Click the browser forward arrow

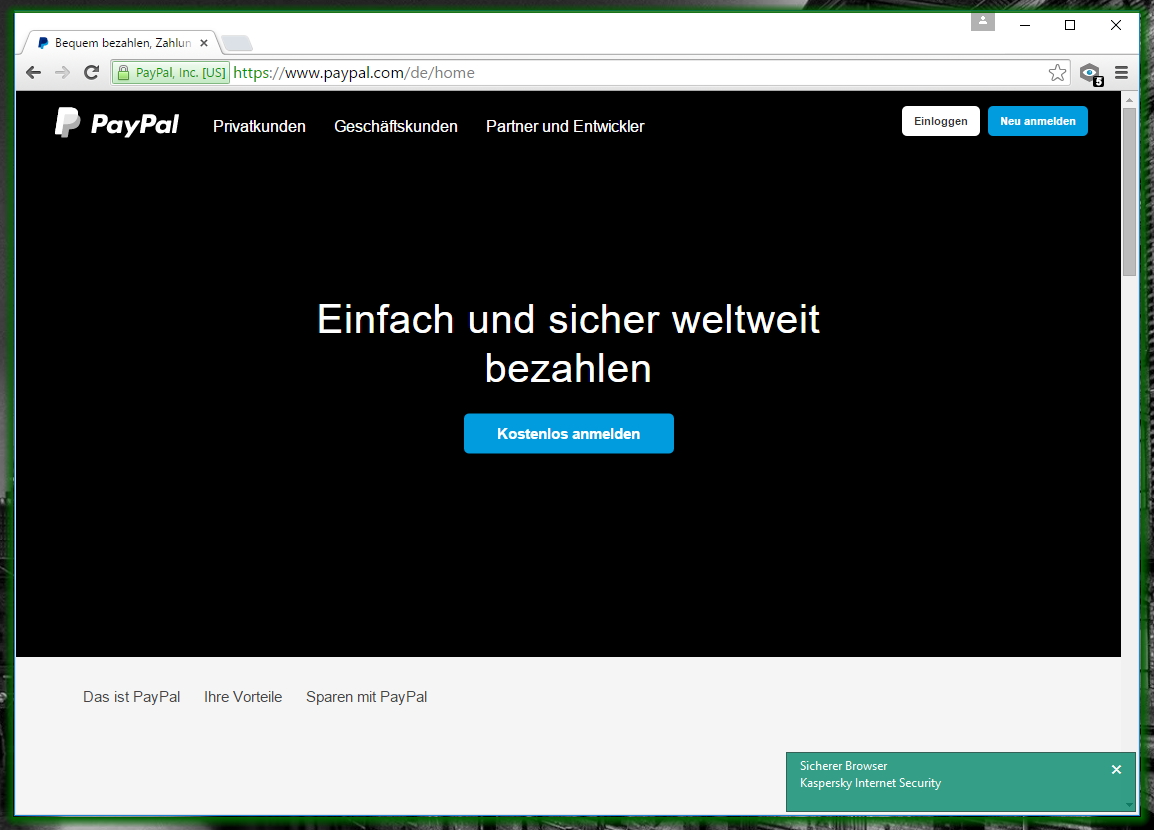pyautogui.click(x=63, y=72)
